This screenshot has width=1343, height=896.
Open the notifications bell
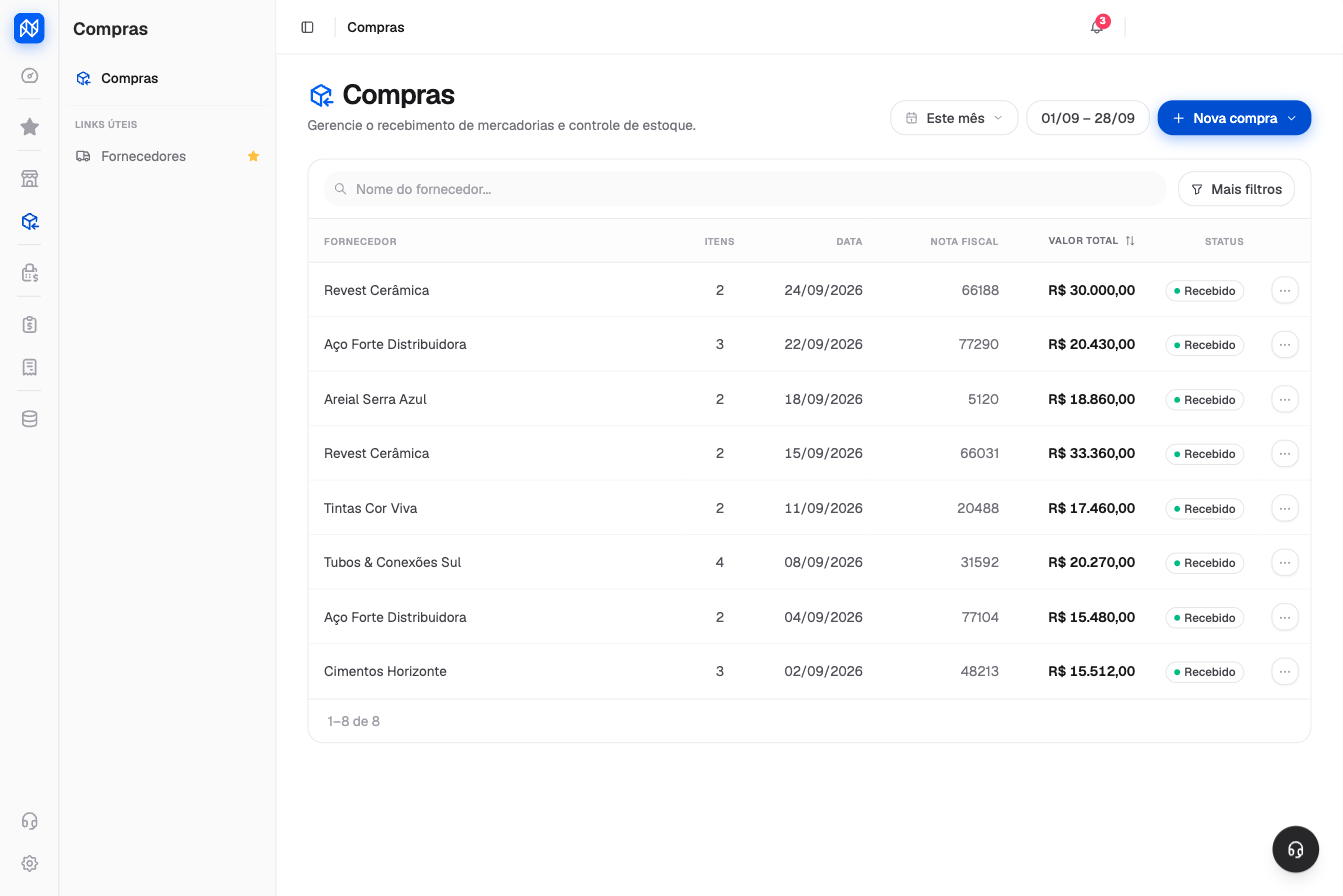pyautogui.click(x=1097, y=27)
